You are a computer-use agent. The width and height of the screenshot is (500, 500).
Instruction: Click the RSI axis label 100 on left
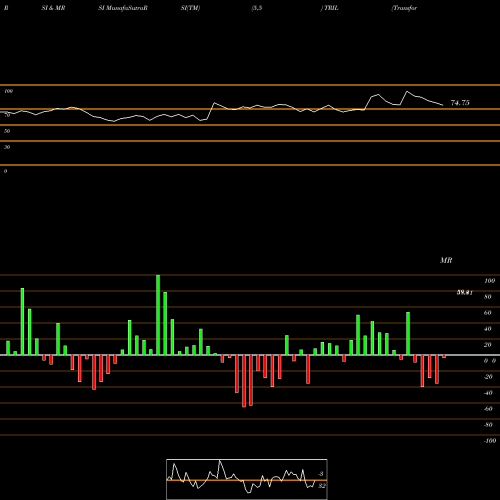[9, 91]
